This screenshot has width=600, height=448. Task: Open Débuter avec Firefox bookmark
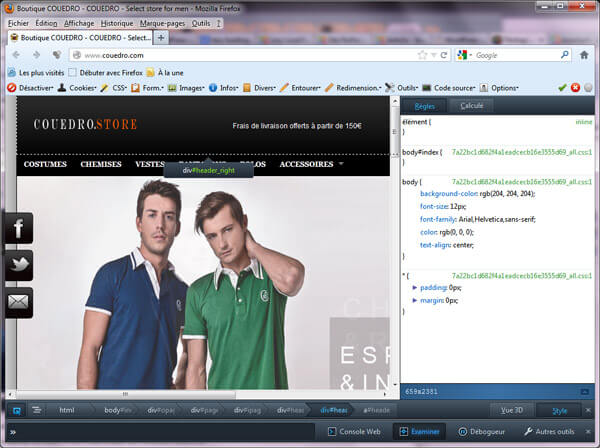click(106, 73)
